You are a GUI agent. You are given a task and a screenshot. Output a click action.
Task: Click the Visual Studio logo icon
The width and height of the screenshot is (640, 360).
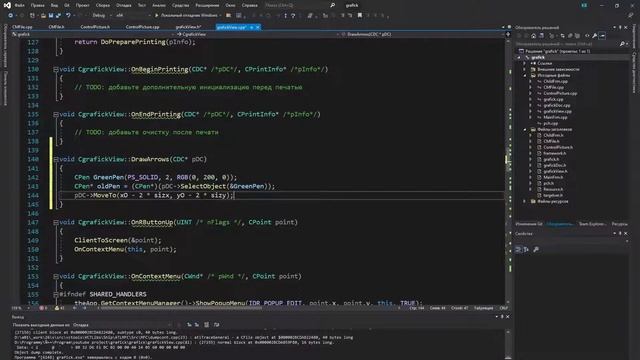point(7,5)
